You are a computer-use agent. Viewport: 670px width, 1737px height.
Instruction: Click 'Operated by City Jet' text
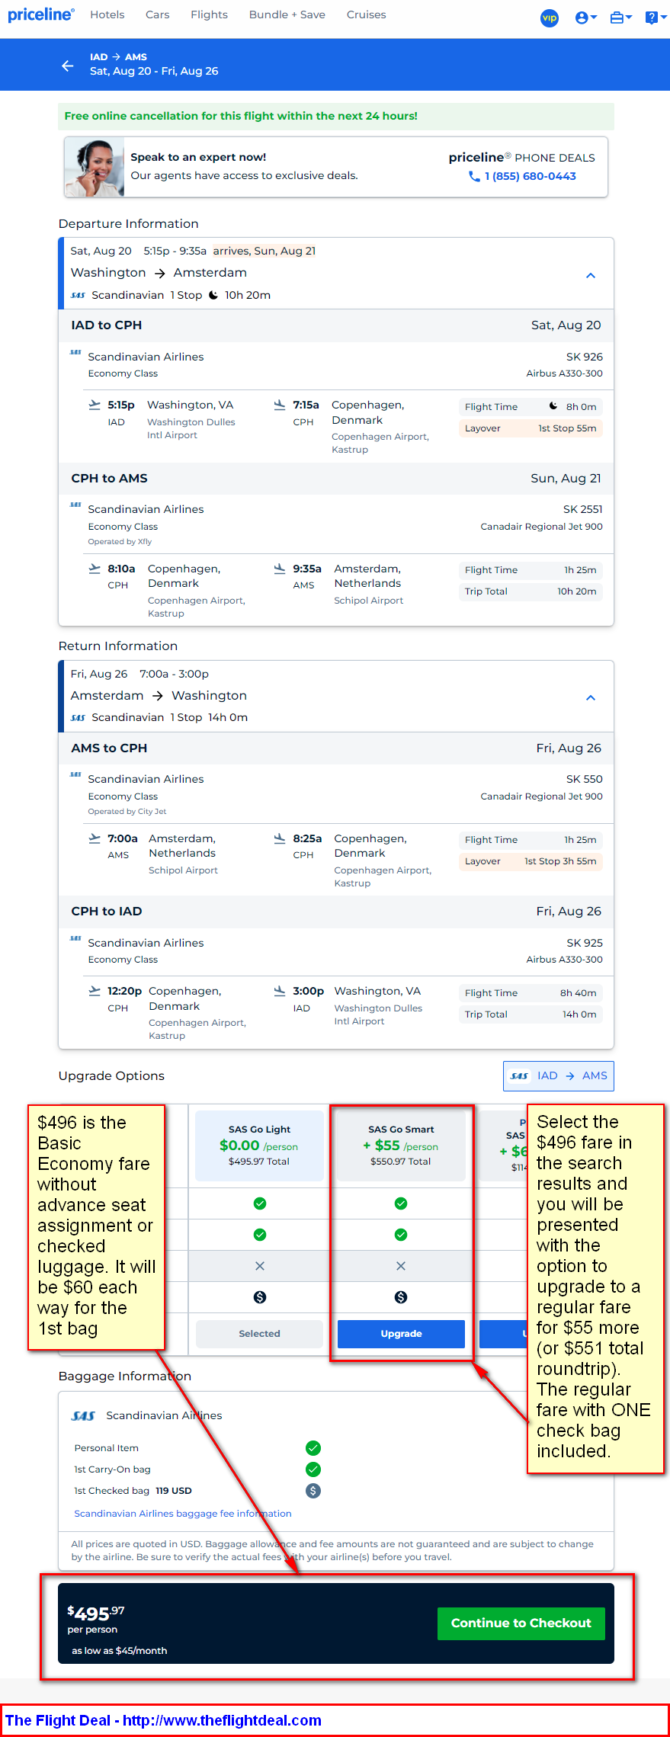127,812
